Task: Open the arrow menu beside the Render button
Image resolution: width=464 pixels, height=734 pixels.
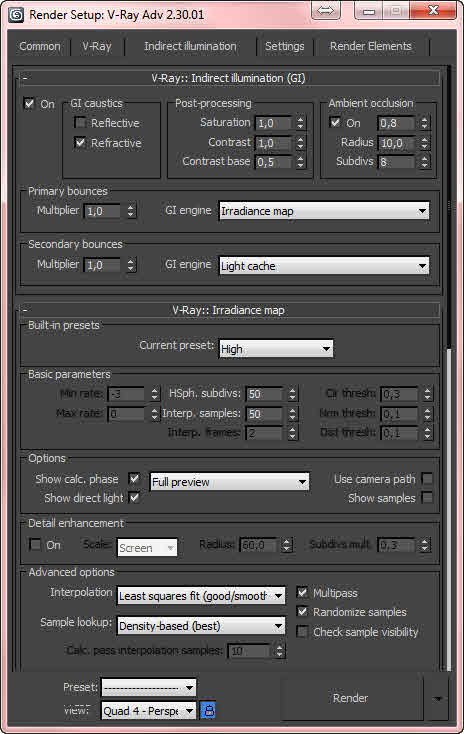Action: coord(438,698)
